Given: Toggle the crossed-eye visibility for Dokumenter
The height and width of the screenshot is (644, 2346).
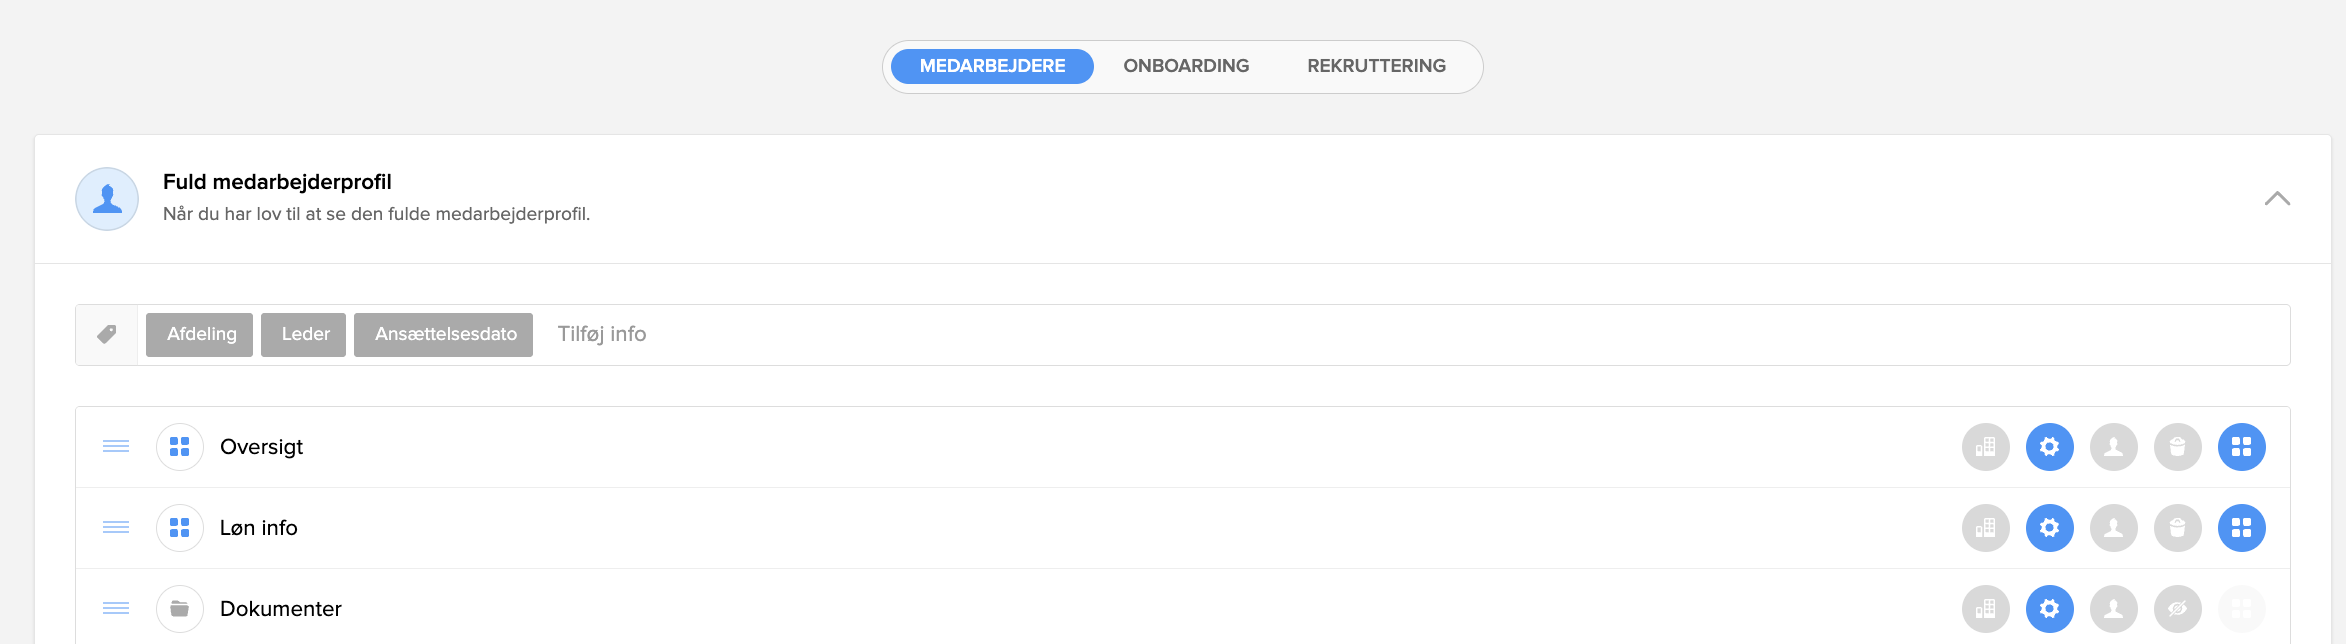Looking at the screenshot, I should [x=2178, y=609].
